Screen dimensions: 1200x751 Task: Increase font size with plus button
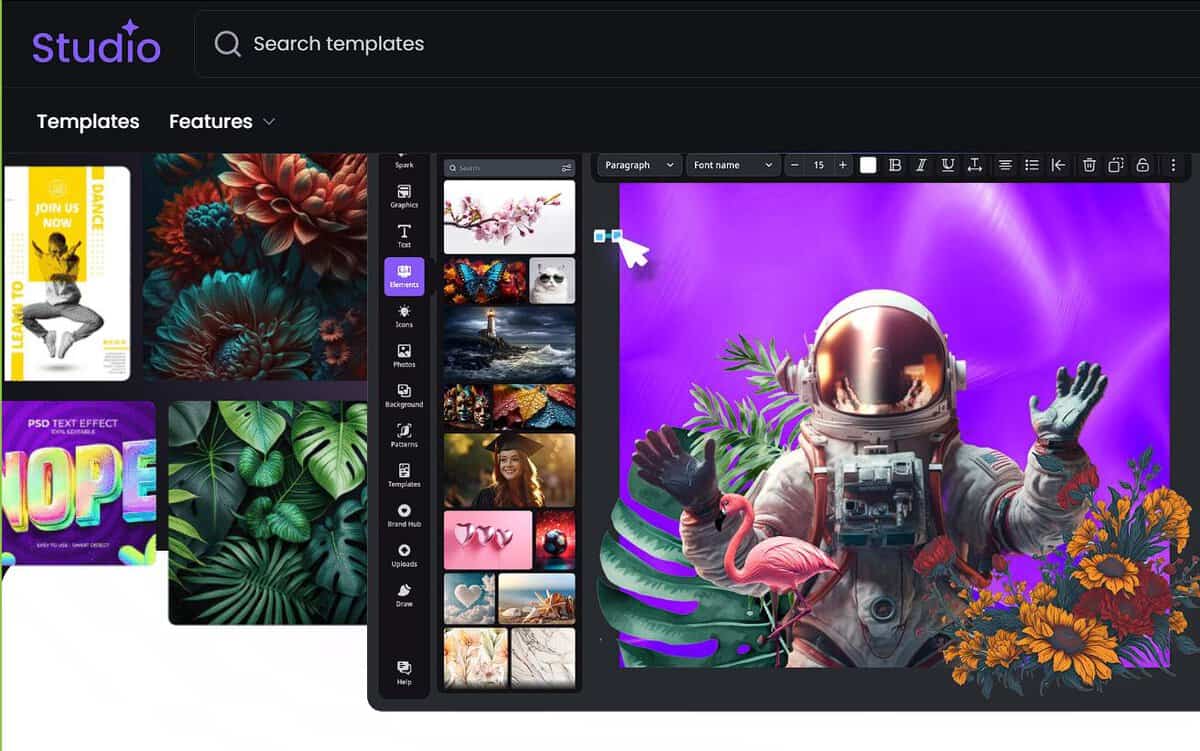[843, 165]
